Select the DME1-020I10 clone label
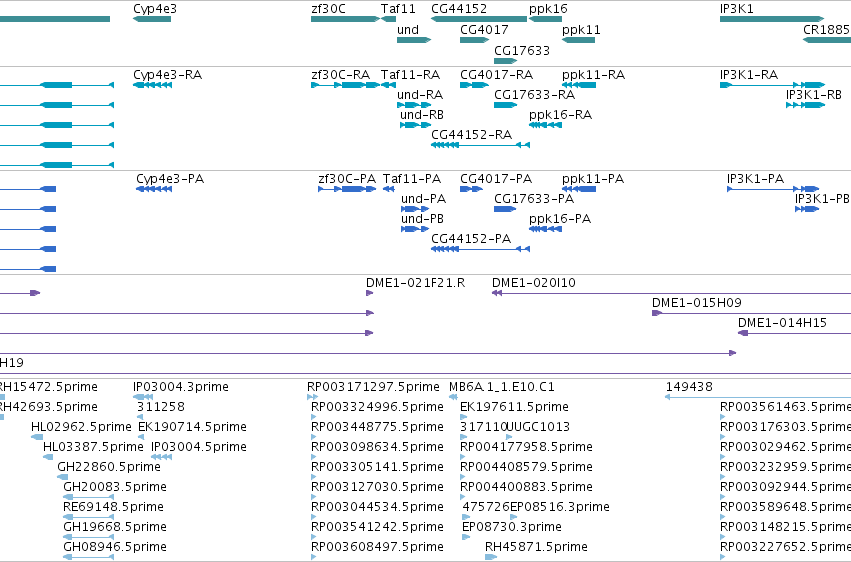This screenshot has height=562, width=851. tap(534, 283)
